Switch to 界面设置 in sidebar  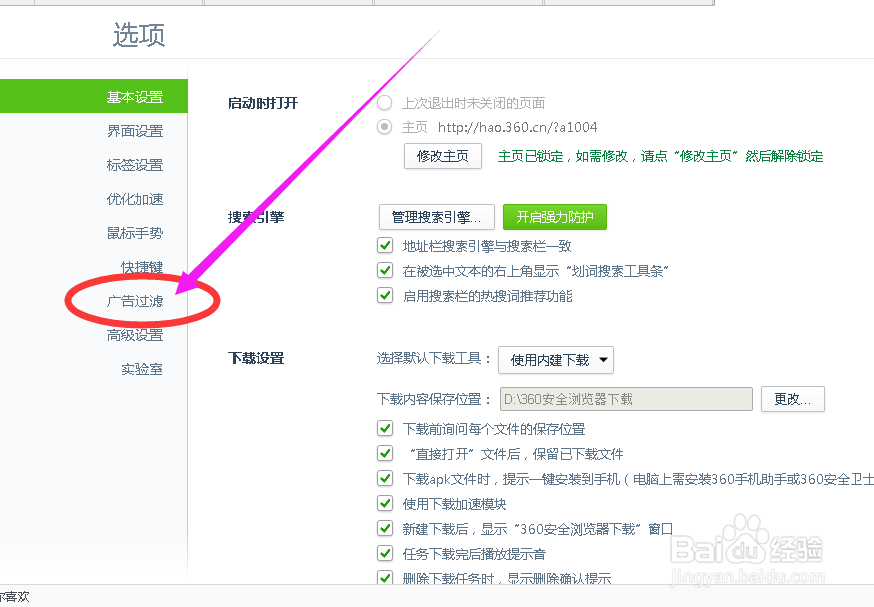135,131
